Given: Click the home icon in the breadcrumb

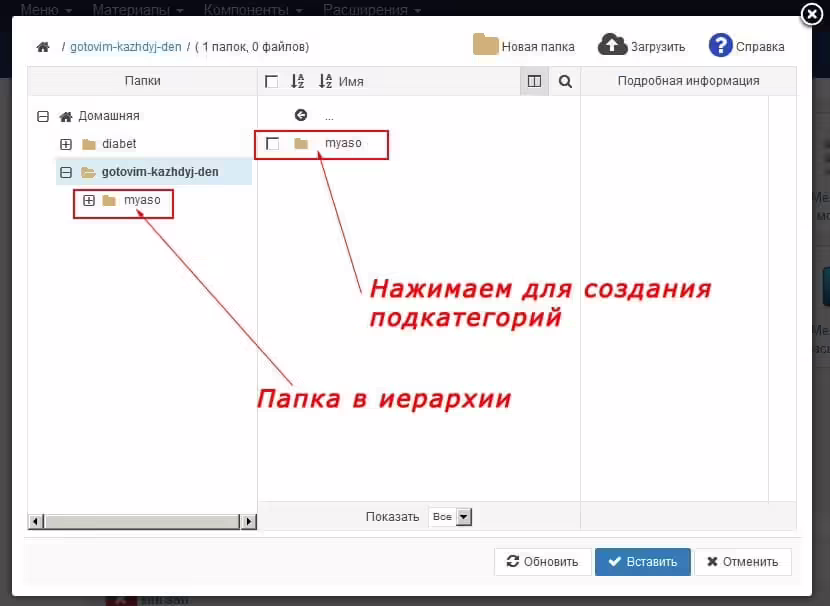Looking at the screenshot, I should [x=43, y=47].
